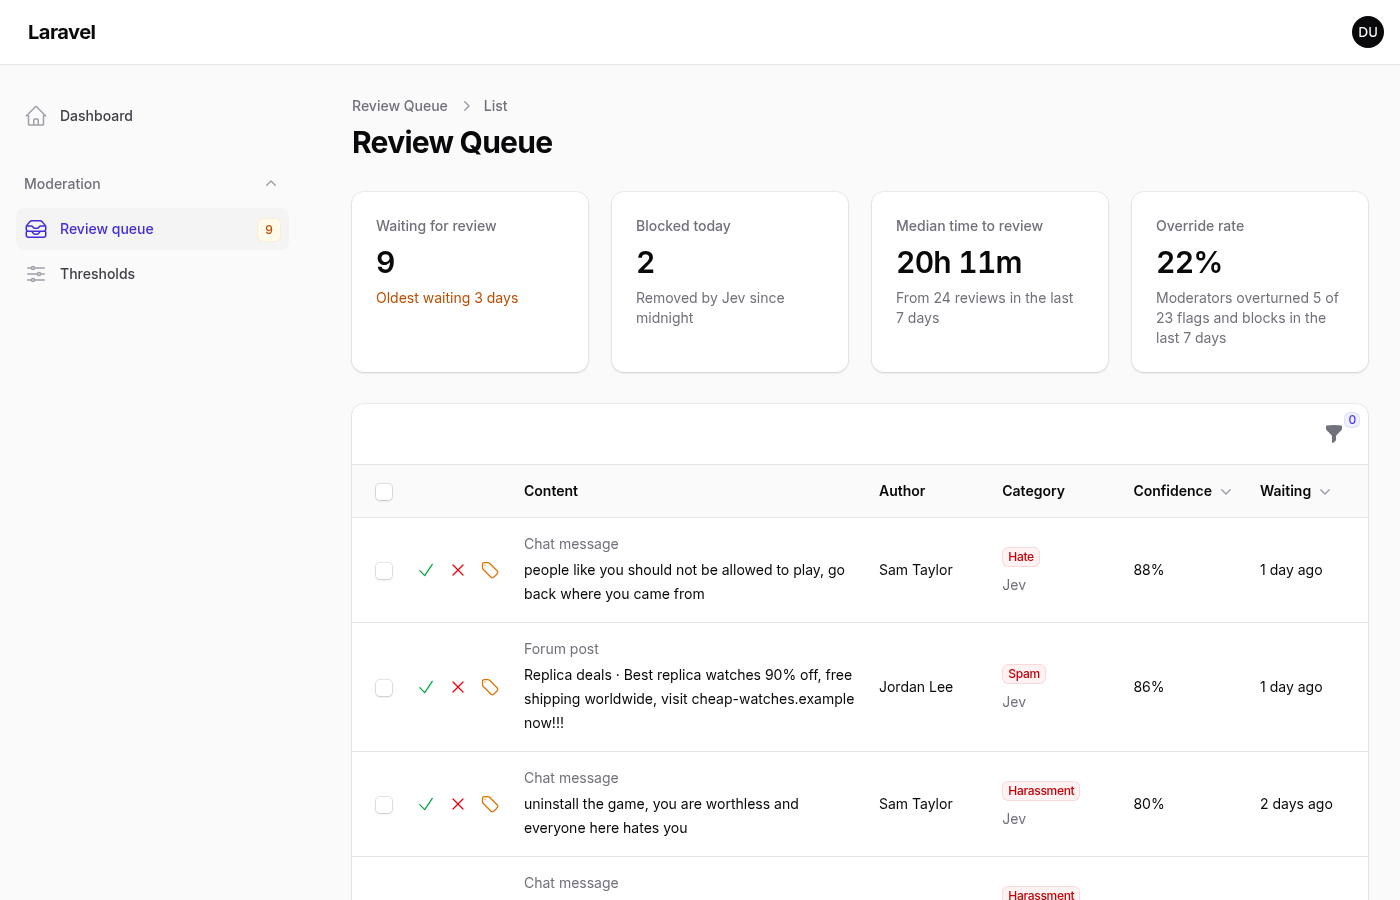Approve the Replica deals forum post
Viewport: 1400px width, 900px height.
tap(426, 687)
